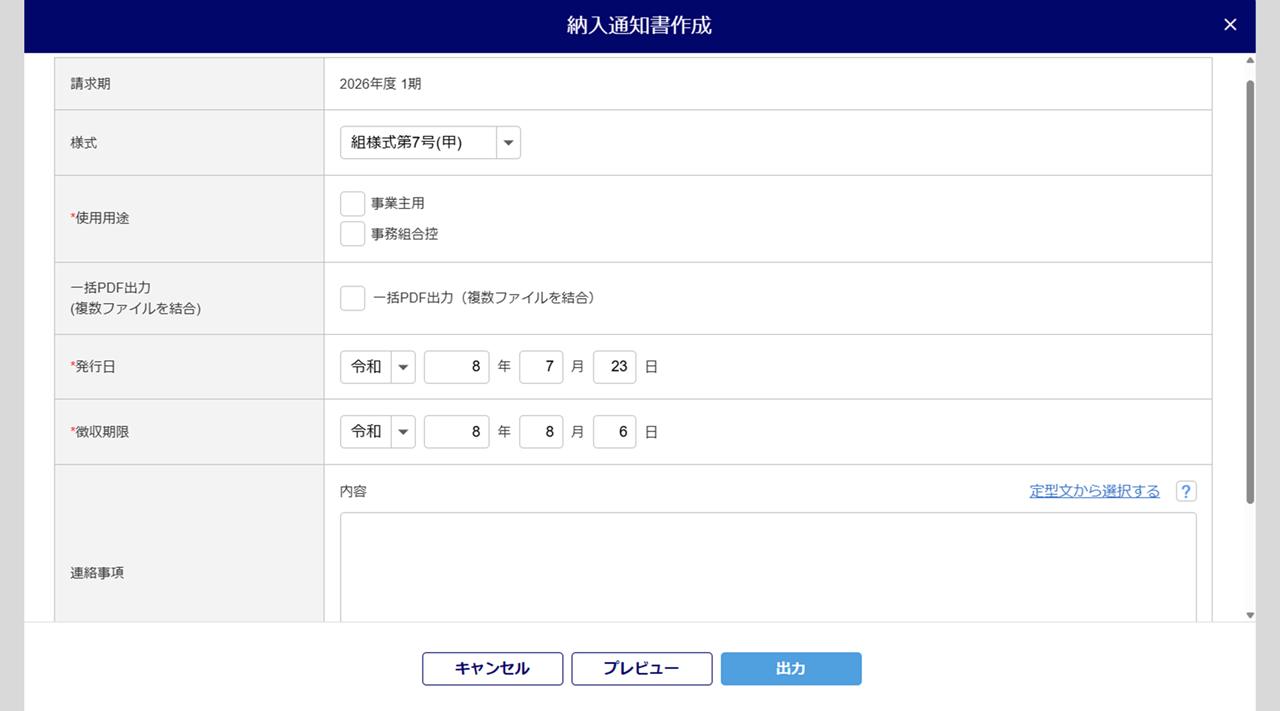Select the scrollbar up arrow

[x=1250, y=60]
